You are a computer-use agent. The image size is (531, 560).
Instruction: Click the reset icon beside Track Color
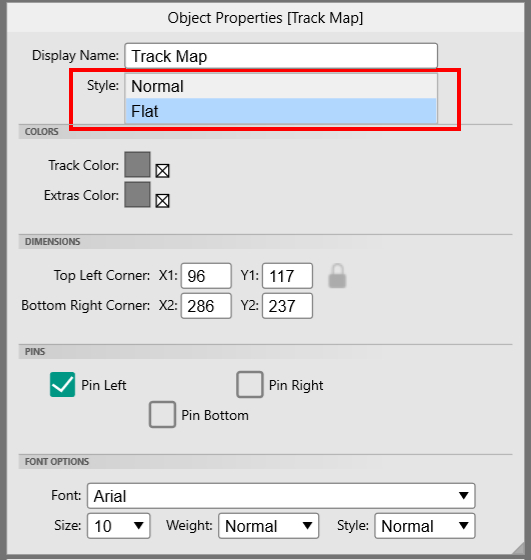point(162,171)
